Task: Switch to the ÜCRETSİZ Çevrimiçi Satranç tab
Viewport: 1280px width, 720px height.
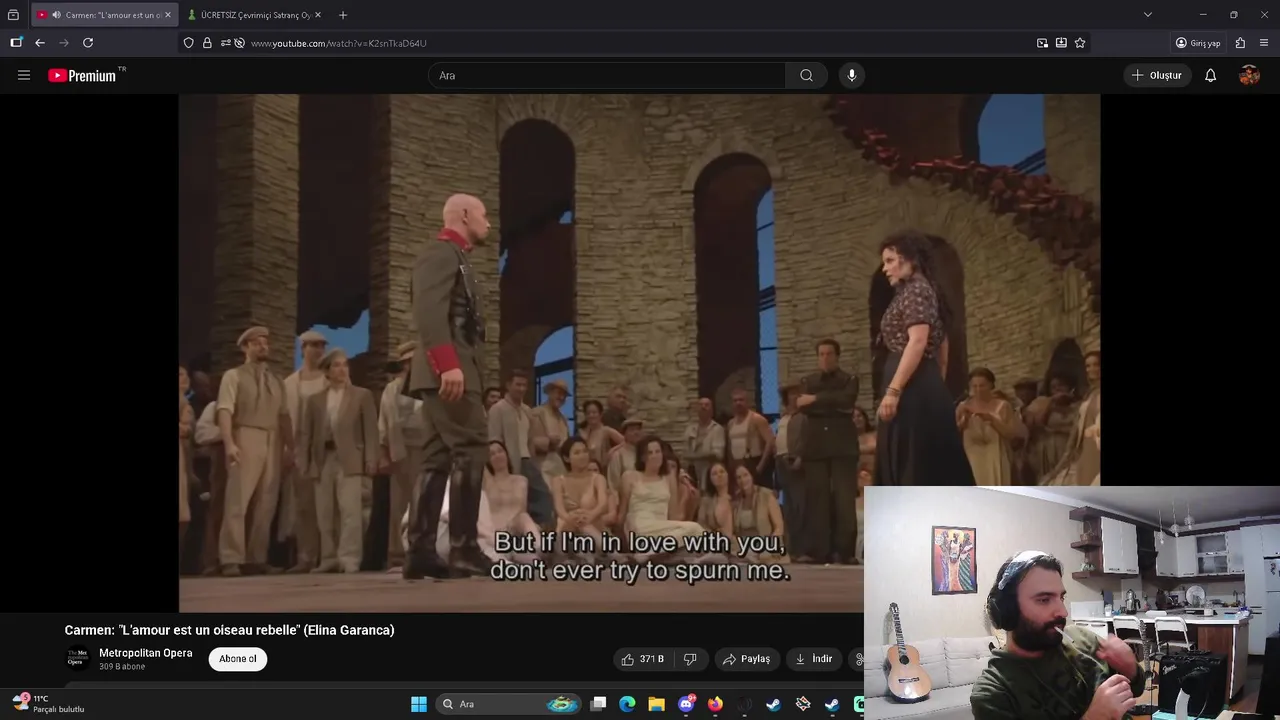Action: click(255, 15)
